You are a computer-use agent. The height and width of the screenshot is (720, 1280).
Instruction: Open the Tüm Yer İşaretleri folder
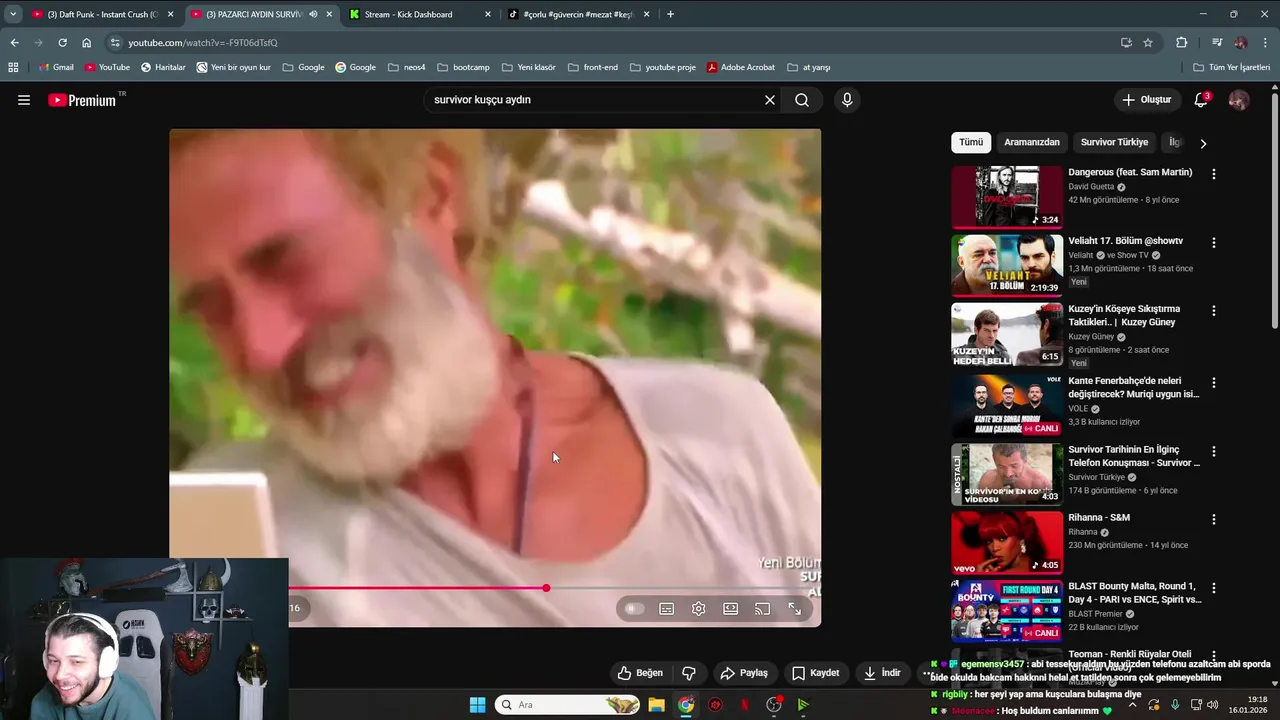pos(1232,67)
